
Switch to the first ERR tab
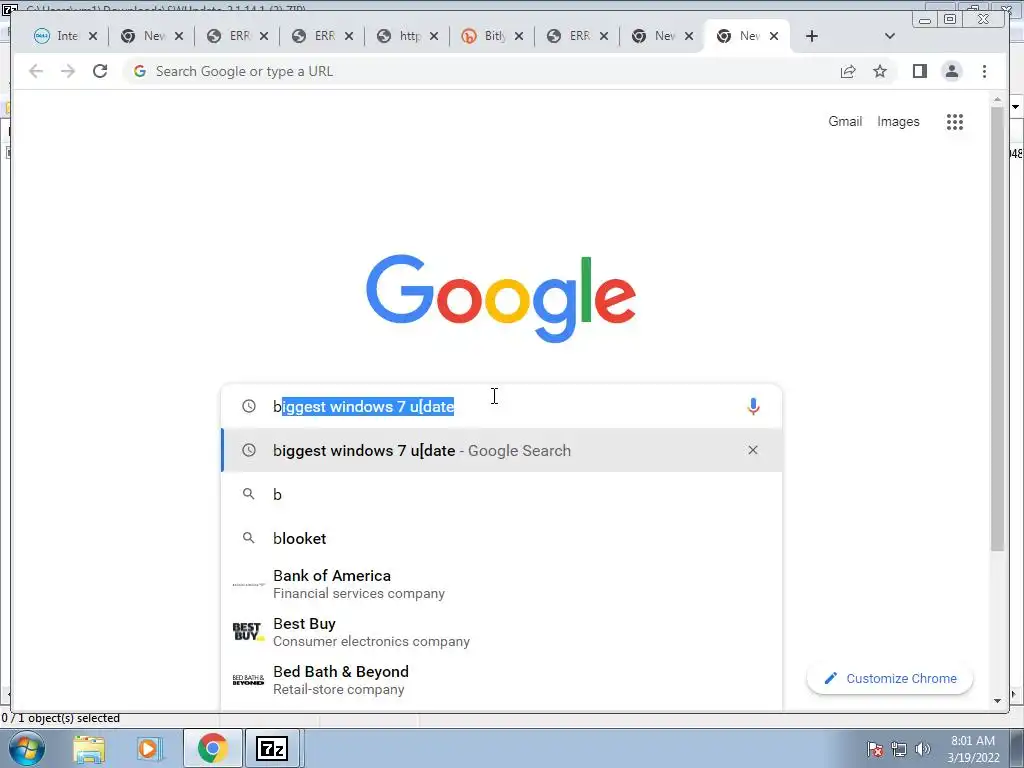230,36
